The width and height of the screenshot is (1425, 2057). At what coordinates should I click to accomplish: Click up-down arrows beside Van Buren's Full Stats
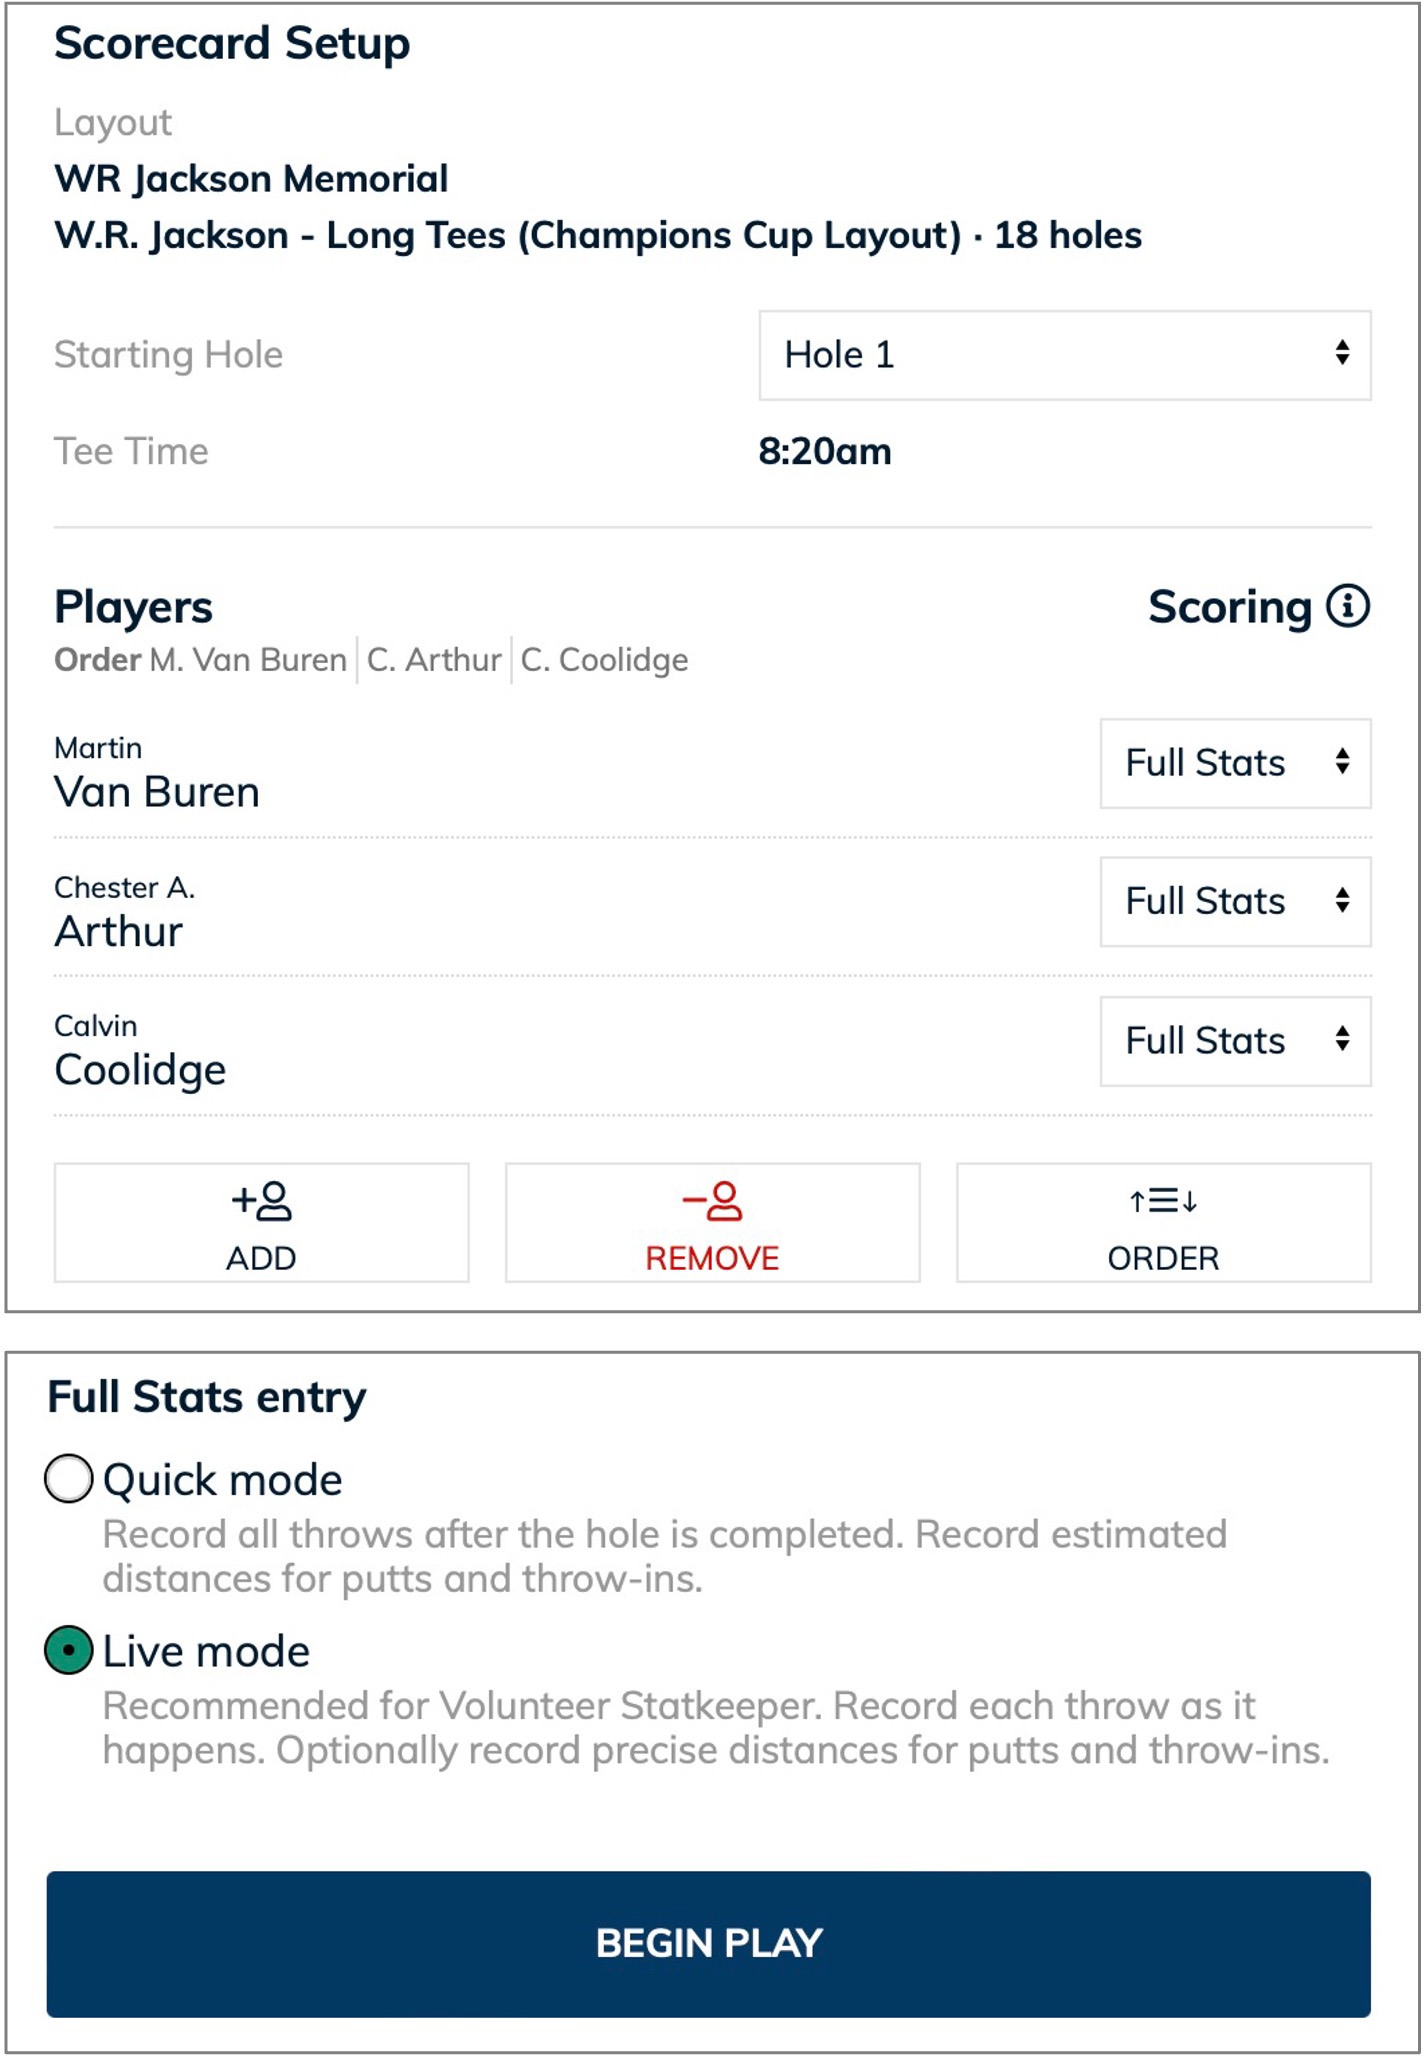coord(1342,762)
